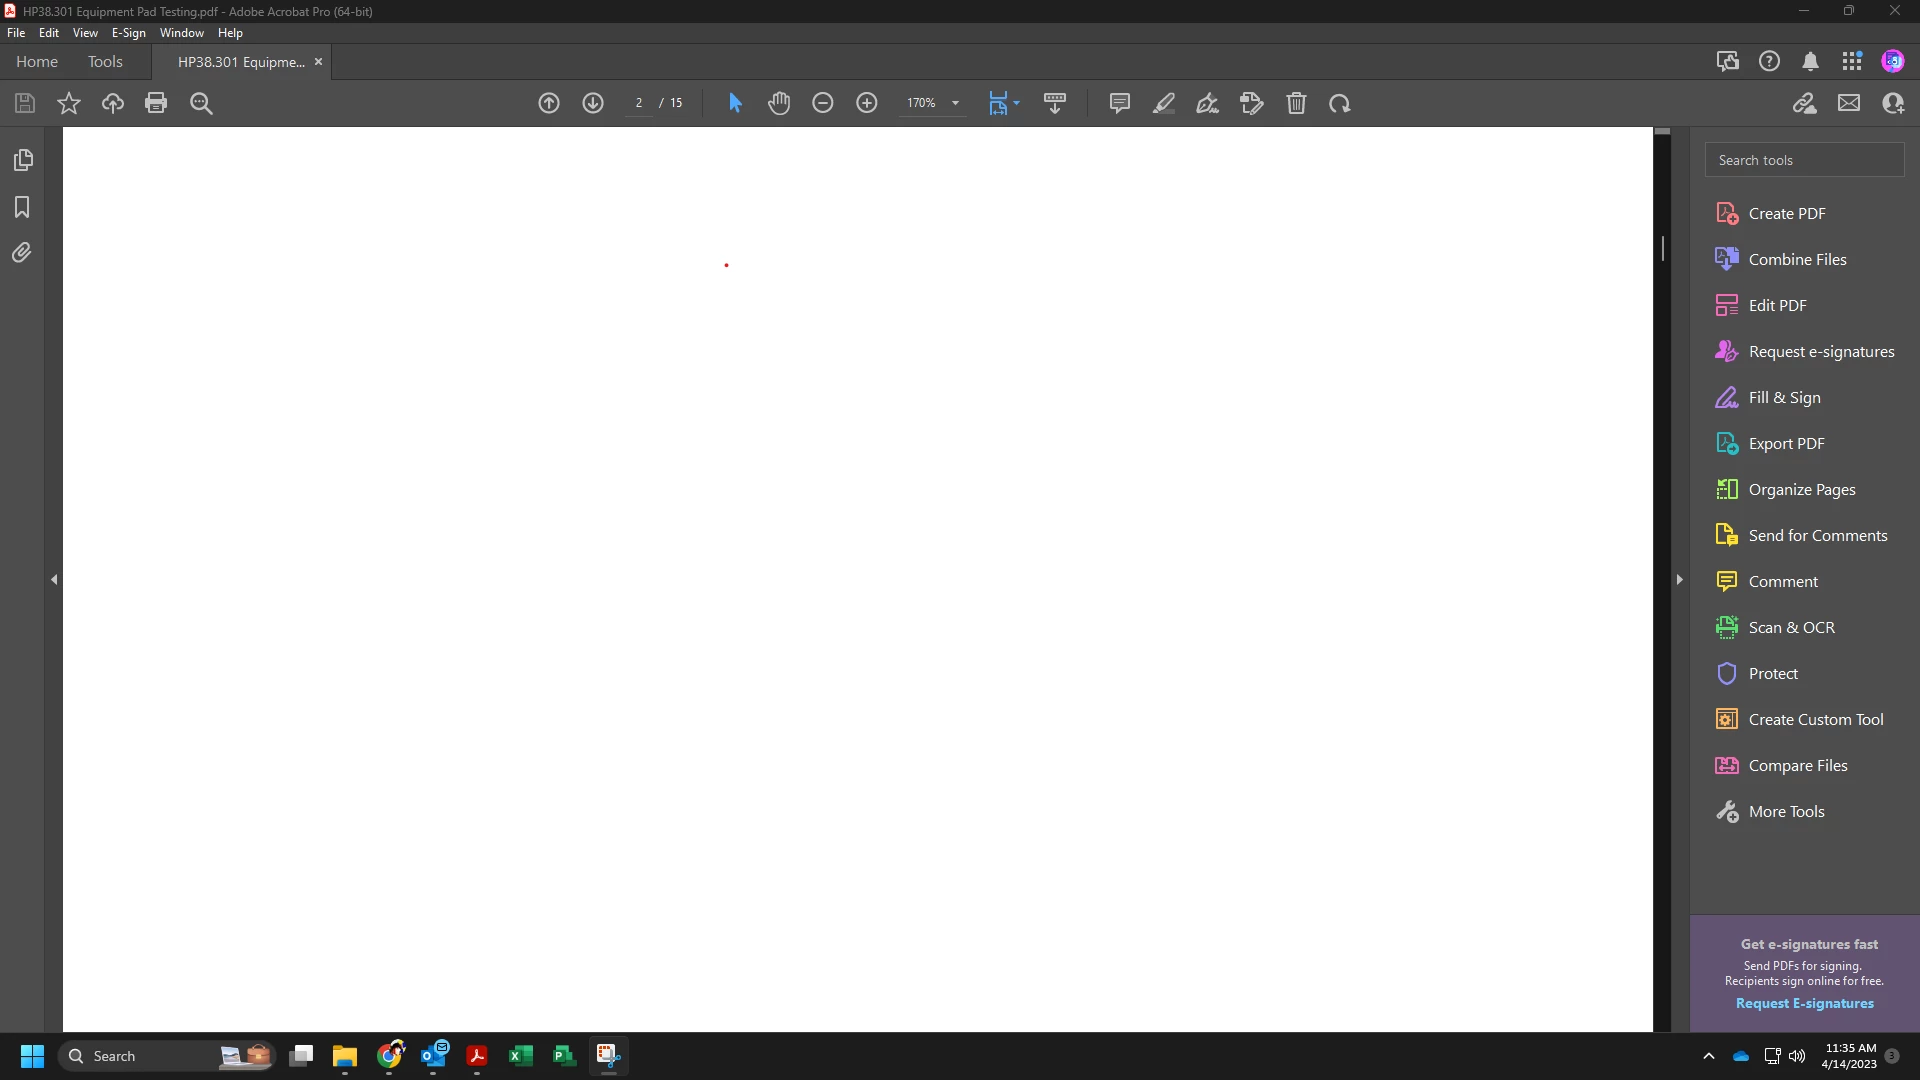Image resolution: width=1920 pixels, height=1080 pixels.
Task: Open the fit page options dropdown
Action: pos(1017,103)
